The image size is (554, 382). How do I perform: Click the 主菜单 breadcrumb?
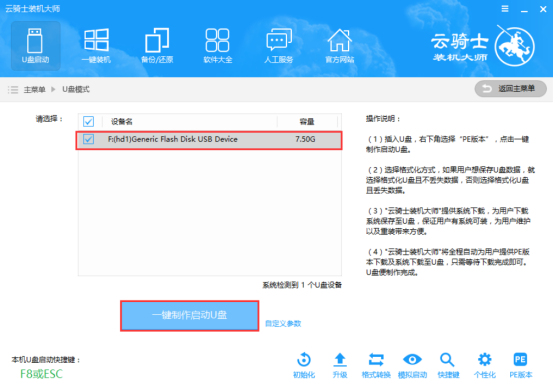click(34, 89)
